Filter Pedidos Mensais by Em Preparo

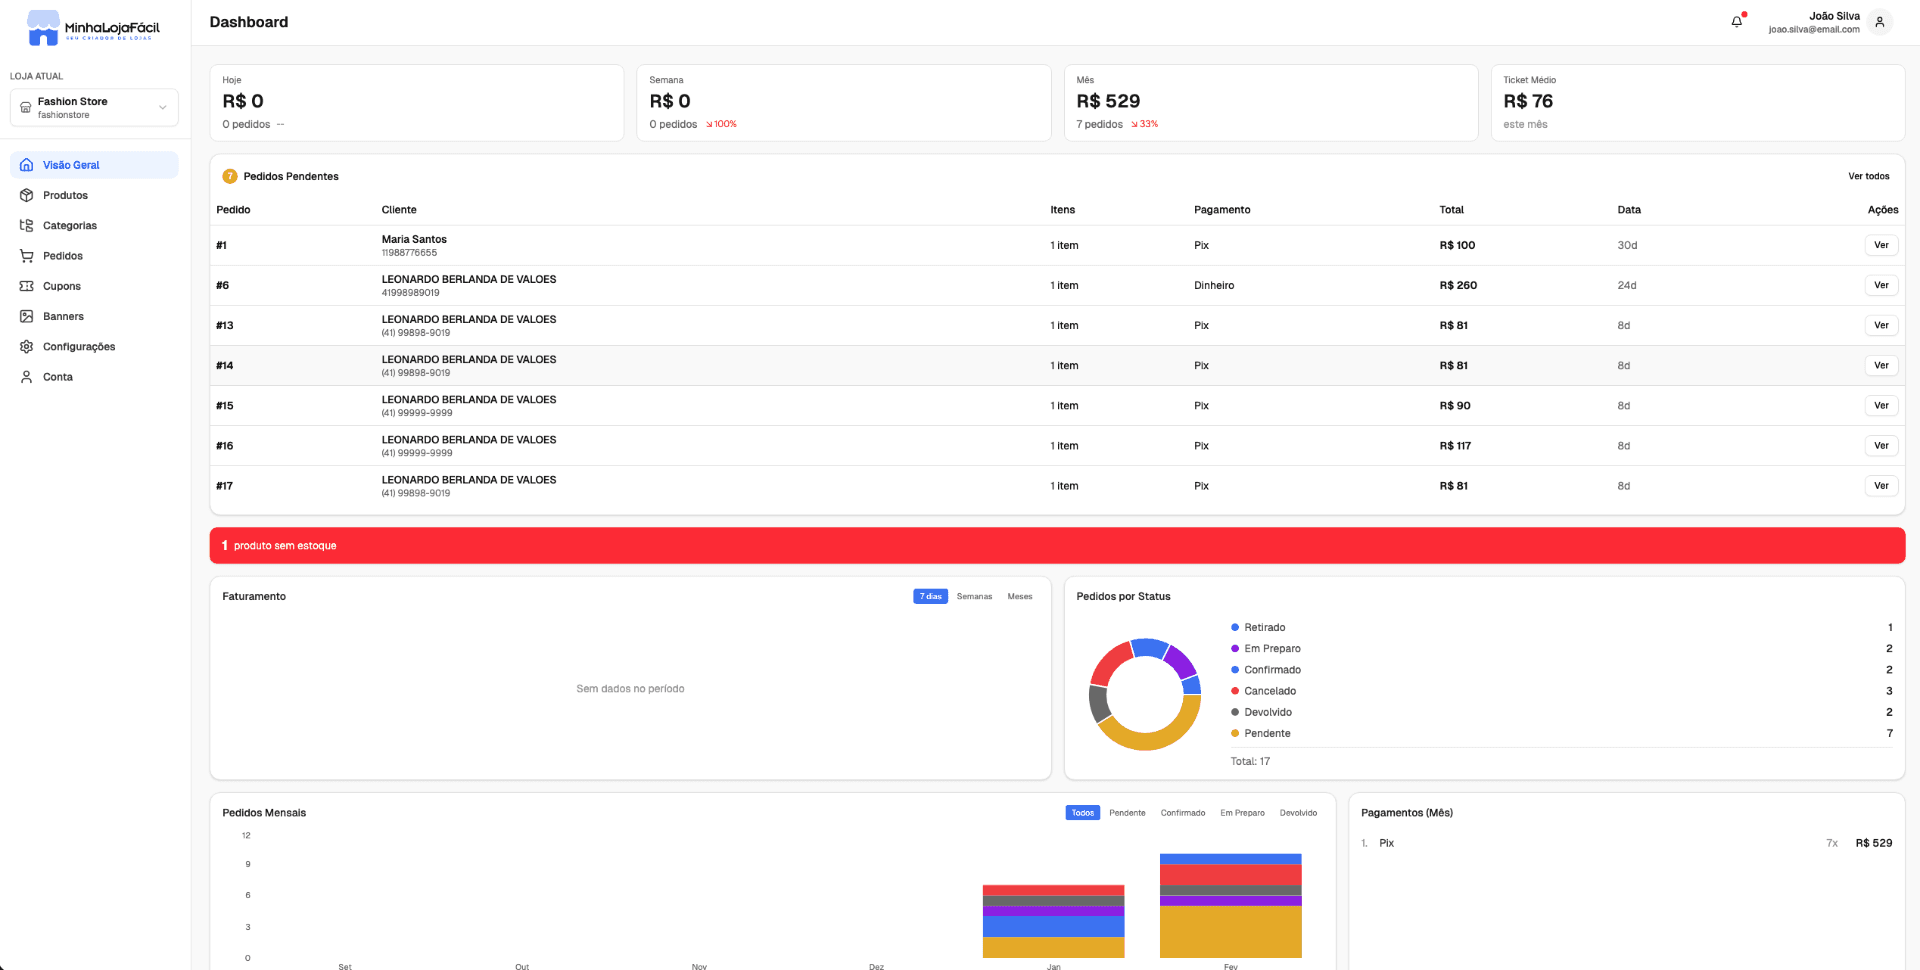coord(1242,813)
